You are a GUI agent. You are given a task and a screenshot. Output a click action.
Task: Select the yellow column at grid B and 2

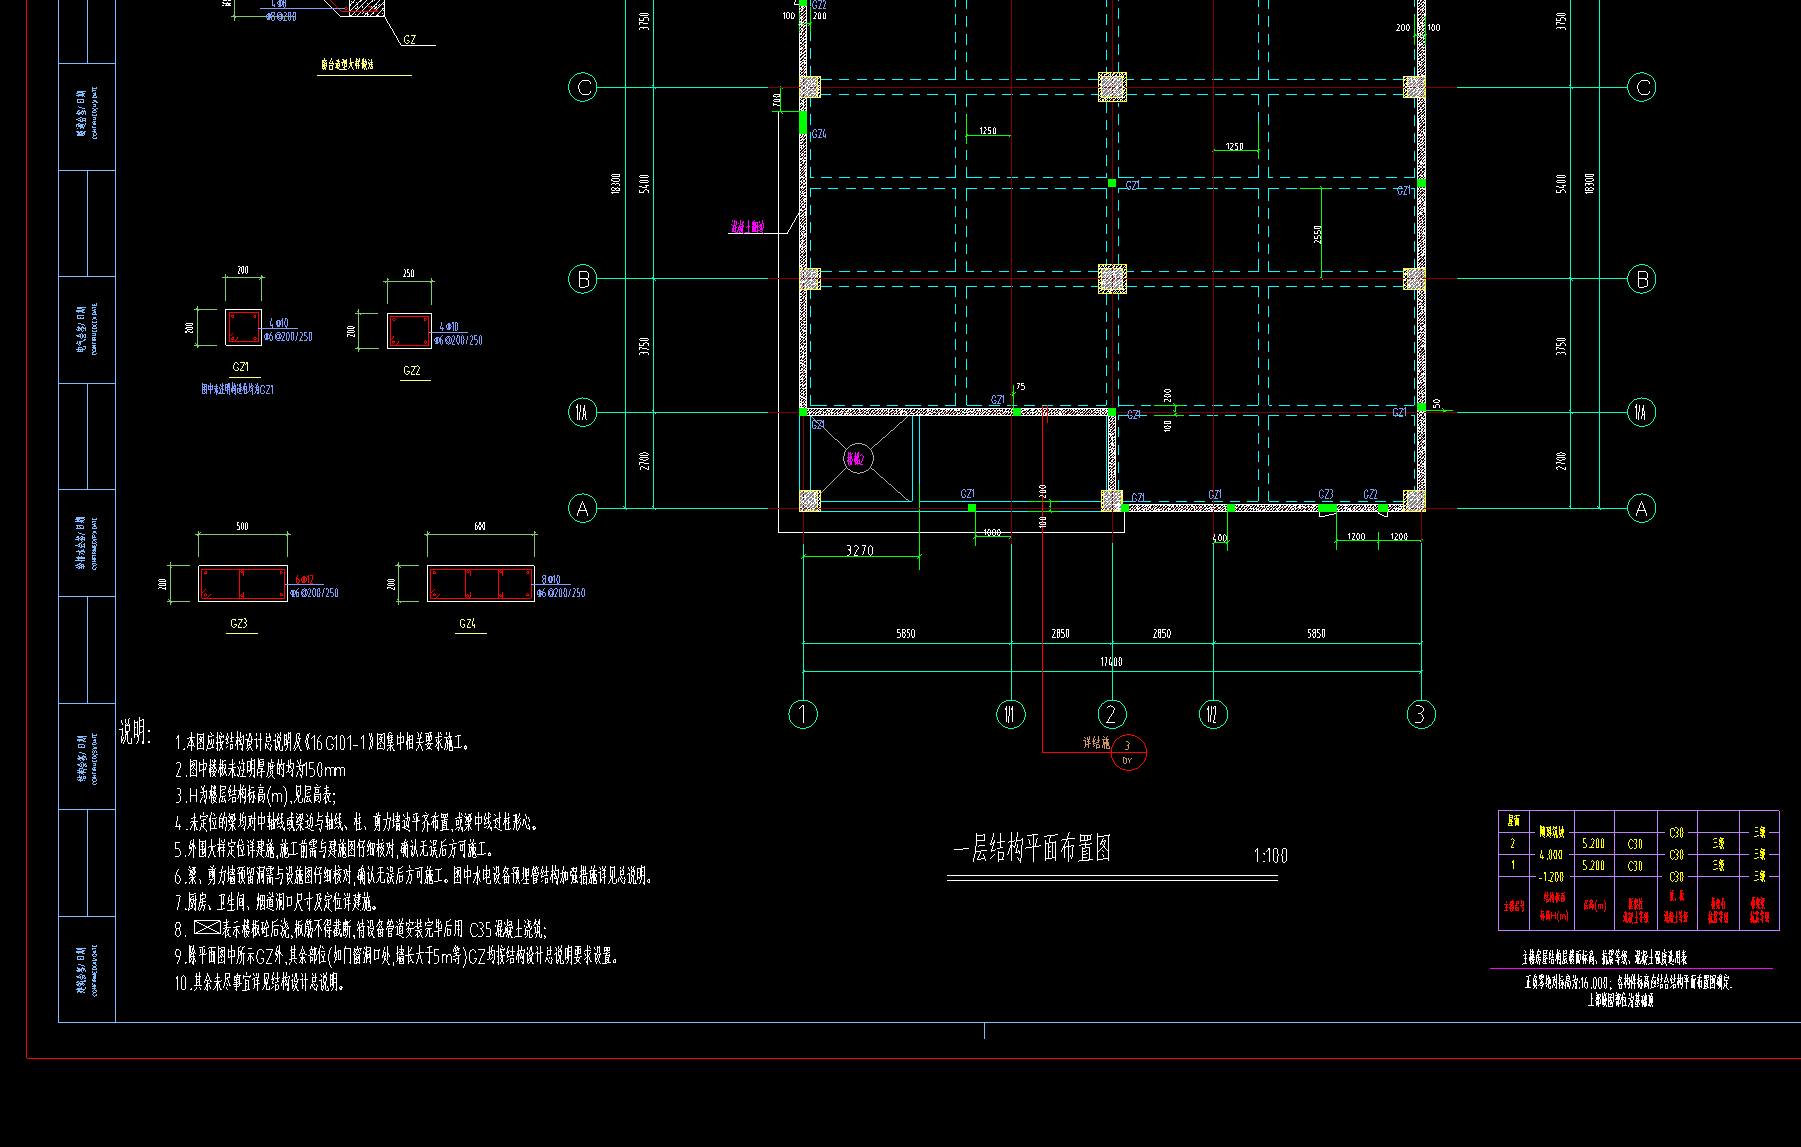coord(1112,279)
